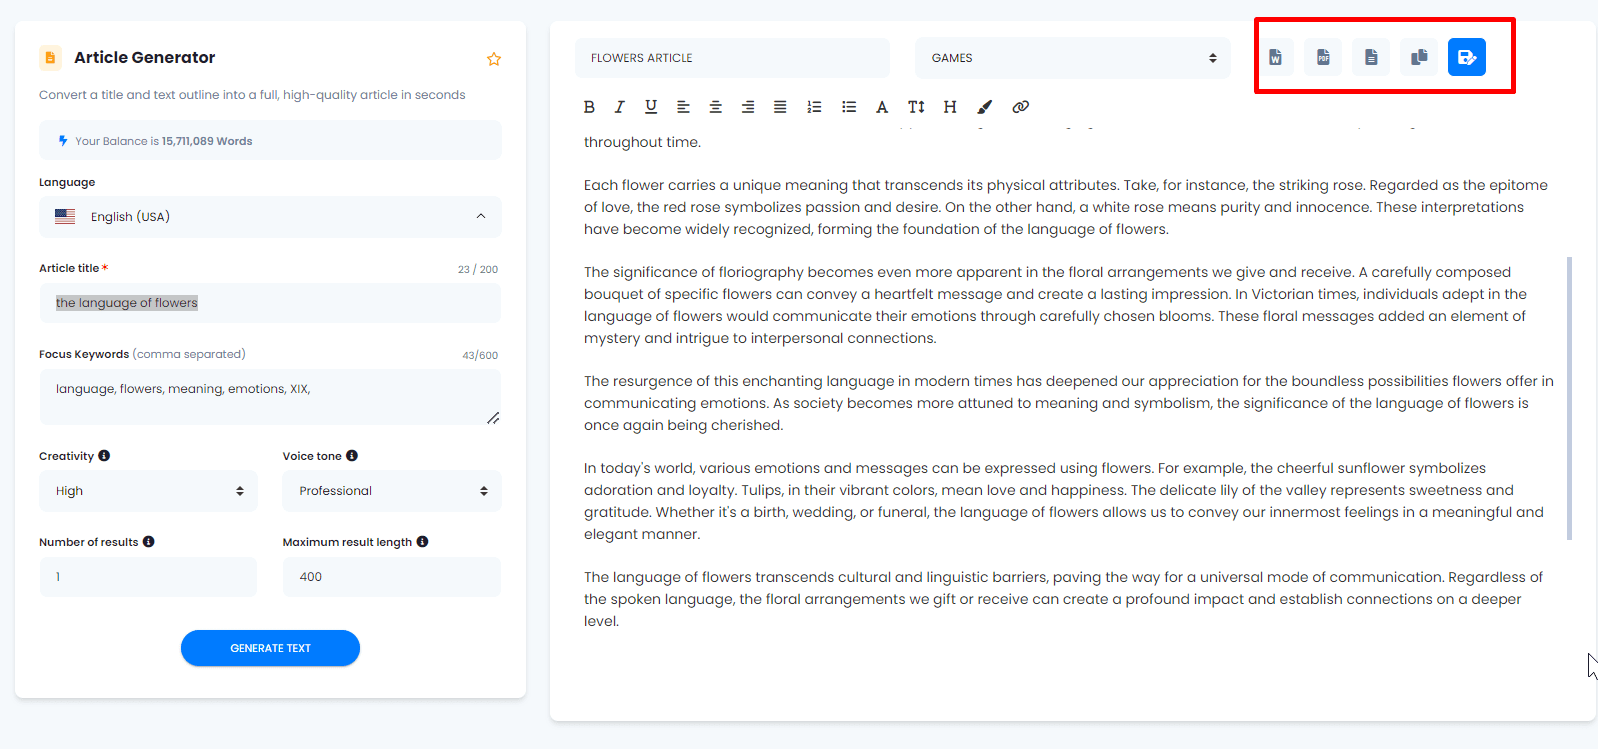Toggle underline formatting
The width and height of the screenshot is (1598, 749).
pyautogui.click(x=651, y=107)
